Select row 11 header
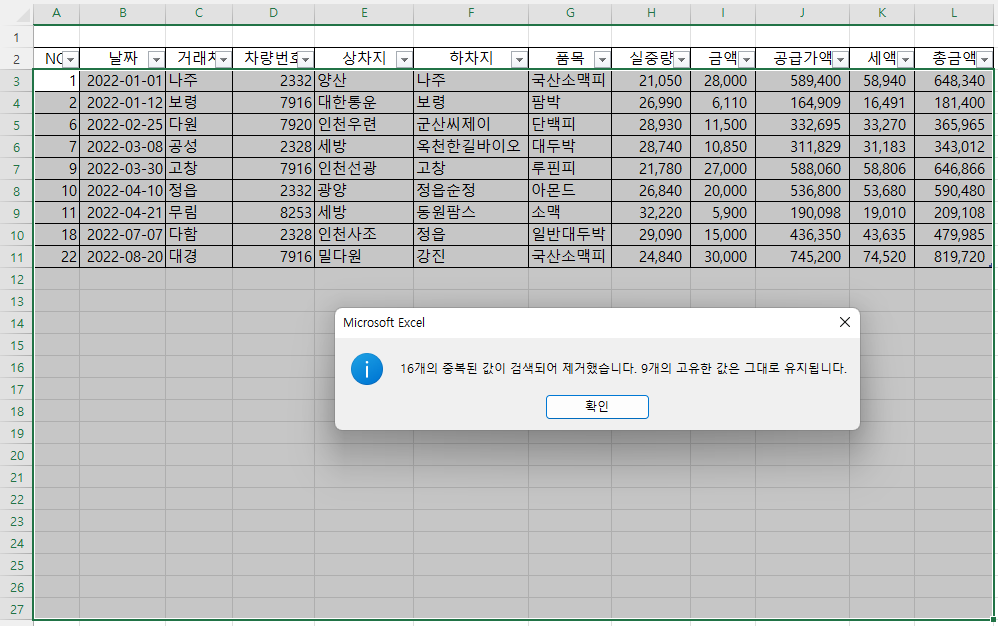This screenshot has height=626, width=998. coord(17,257)
